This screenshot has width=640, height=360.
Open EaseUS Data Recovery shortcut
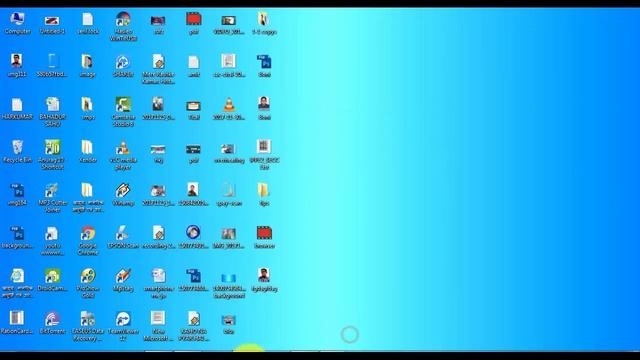point(88,326)
